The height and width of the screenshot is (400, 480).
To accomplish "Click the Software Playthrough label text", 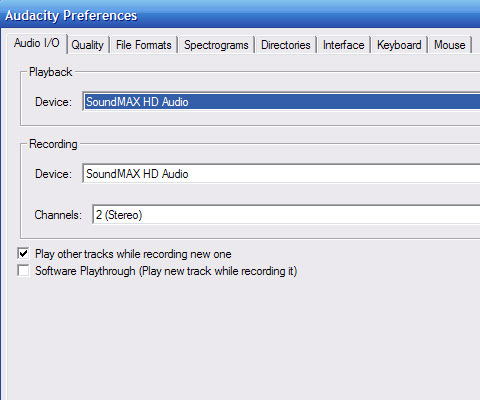I will coord(166,271).
